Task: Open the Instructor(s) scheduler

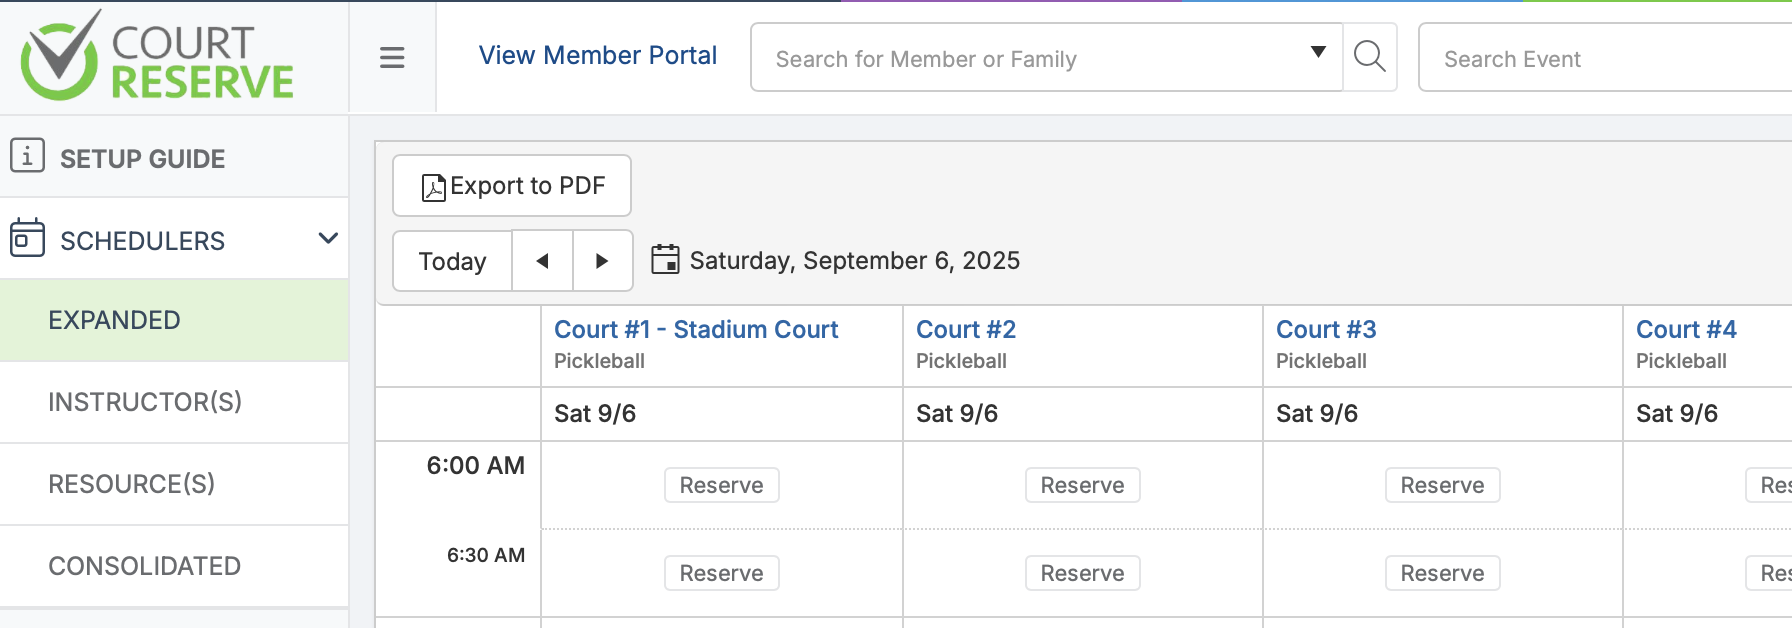Action: pyautogui.click(x=145, y=402)
